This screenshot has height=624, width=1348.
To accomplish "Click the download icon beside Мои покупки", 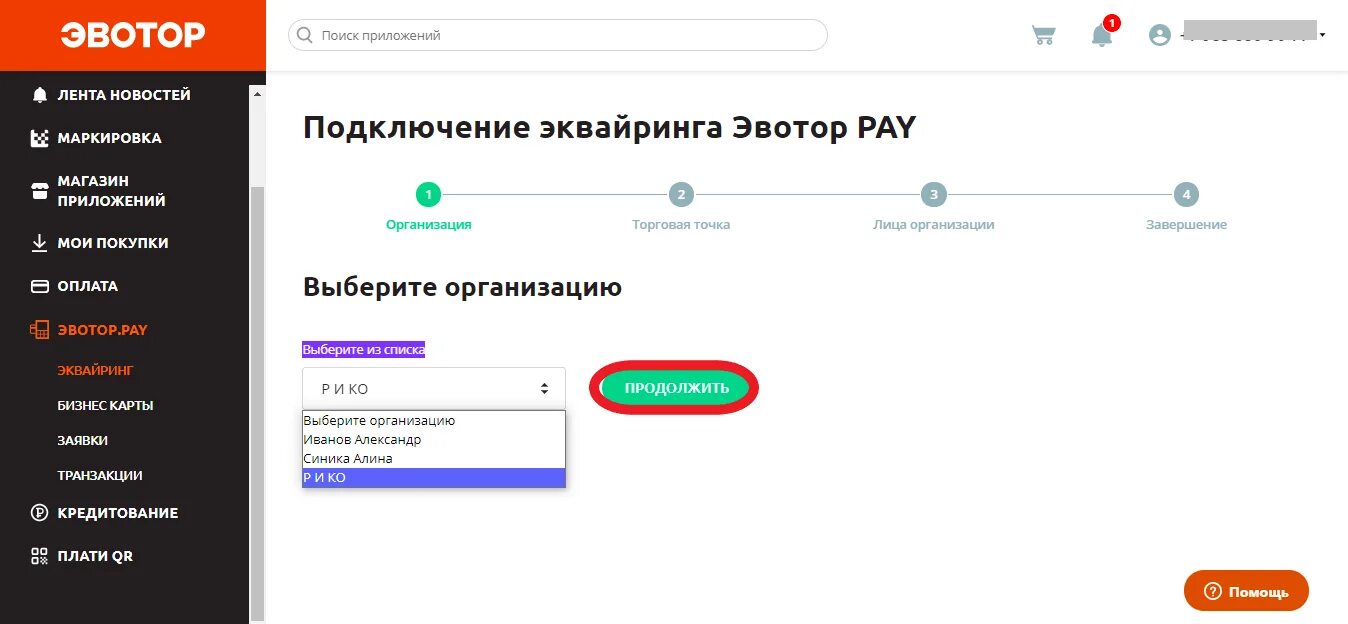I will [x=40, y=243].
